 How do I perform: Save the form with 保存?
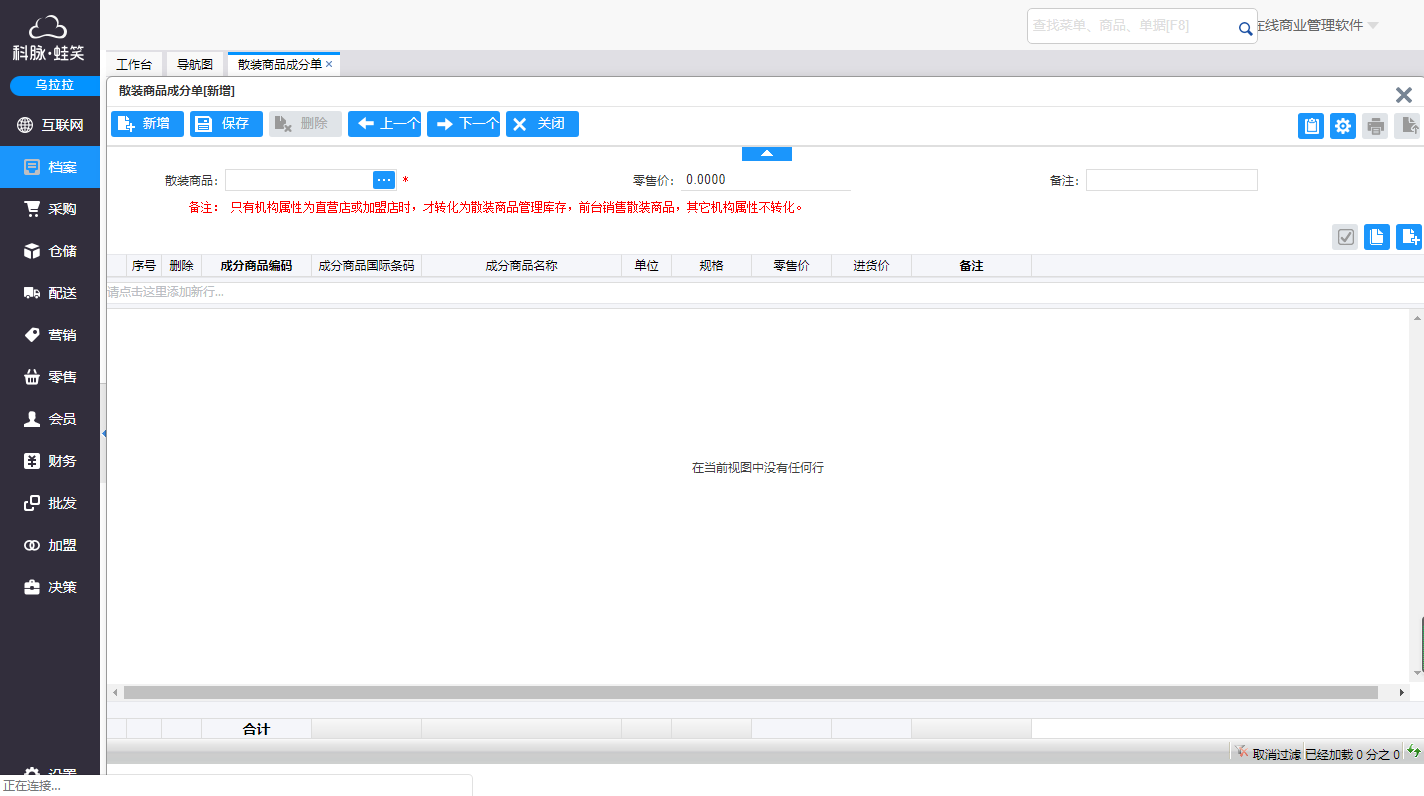[x=226, y=124]
